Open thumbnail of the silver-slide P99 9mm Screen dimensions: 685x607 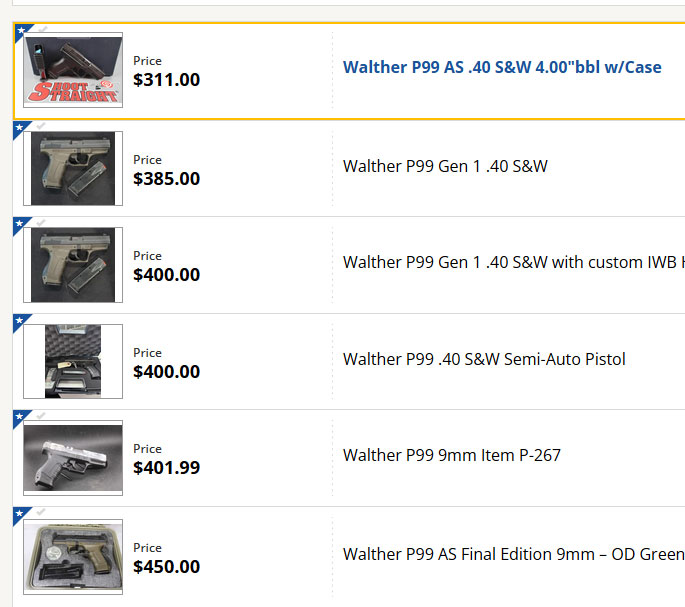tap(73, 458)
